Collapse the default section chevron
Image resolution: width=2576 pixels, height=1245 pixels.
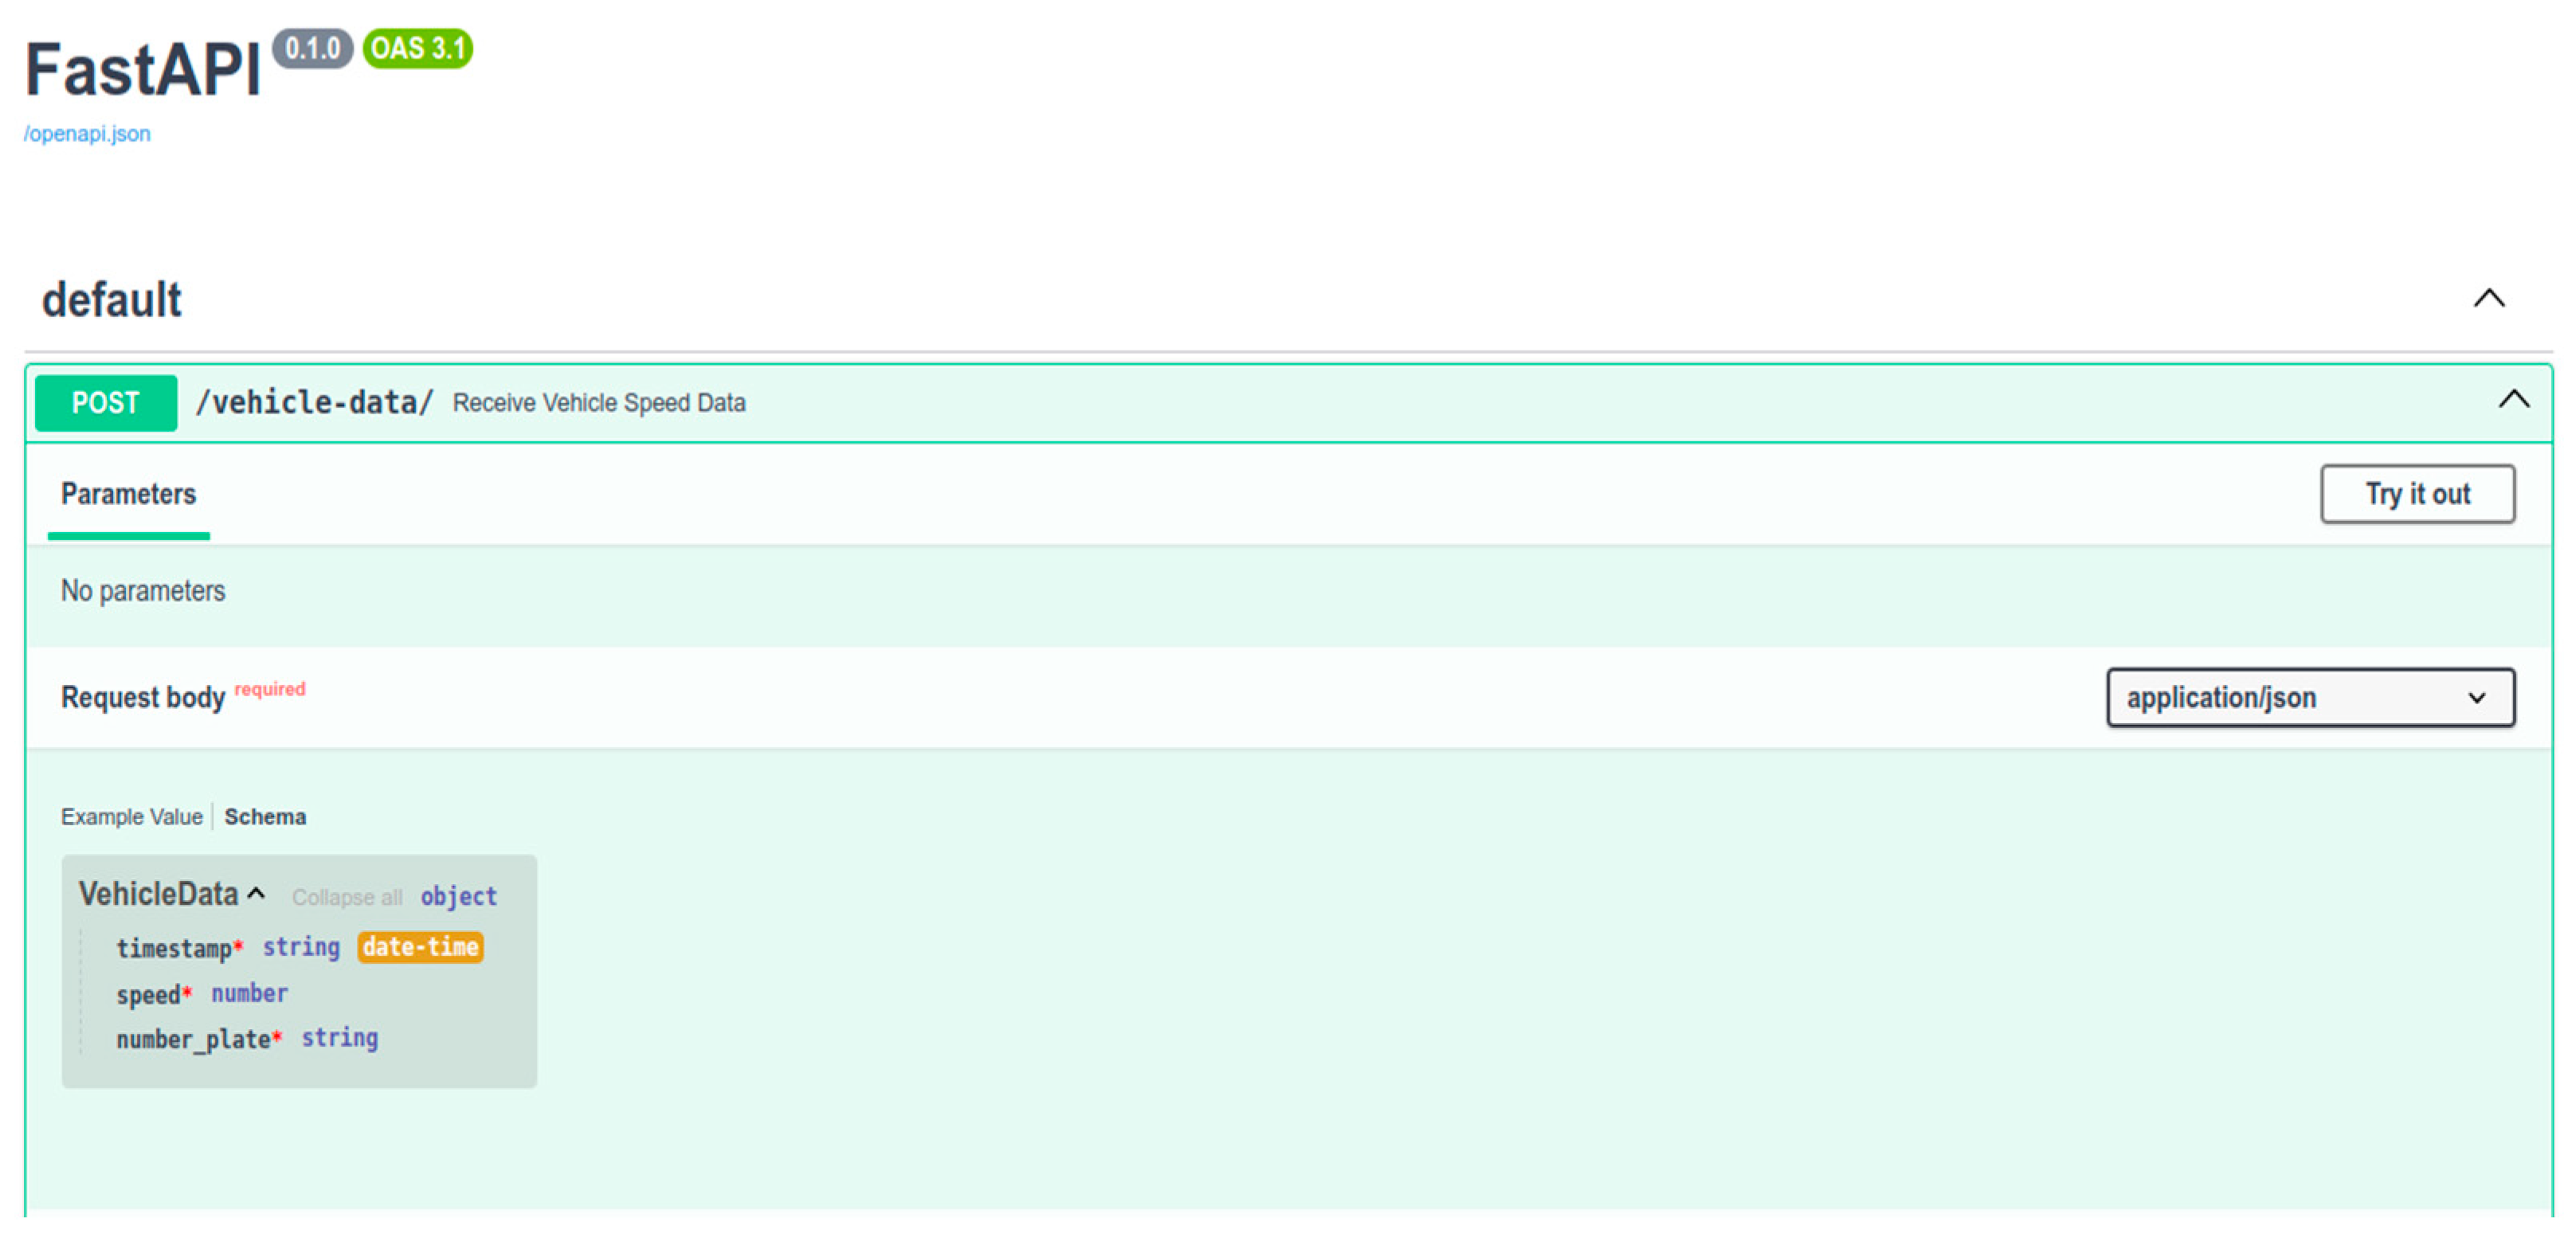[2488, 298]
